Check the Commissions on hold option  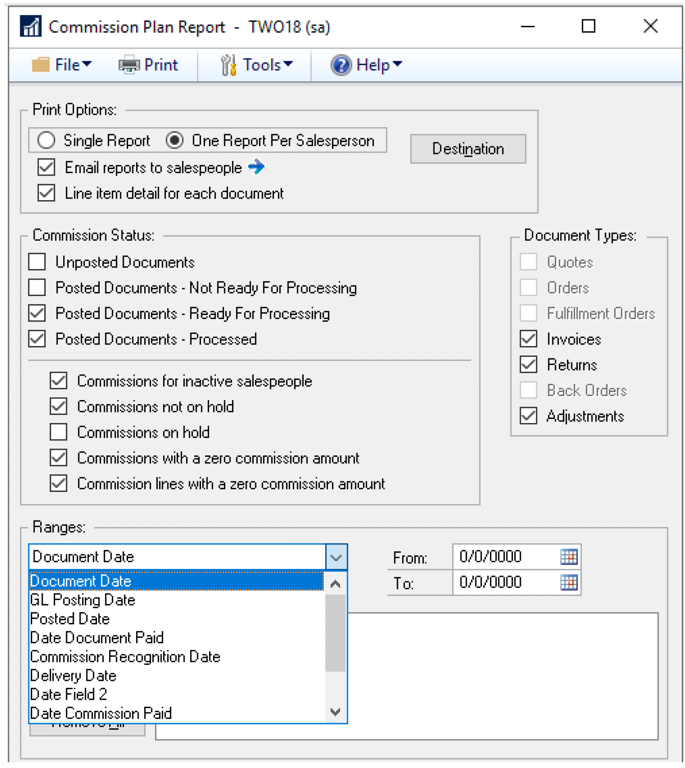(x=60, y=432)
